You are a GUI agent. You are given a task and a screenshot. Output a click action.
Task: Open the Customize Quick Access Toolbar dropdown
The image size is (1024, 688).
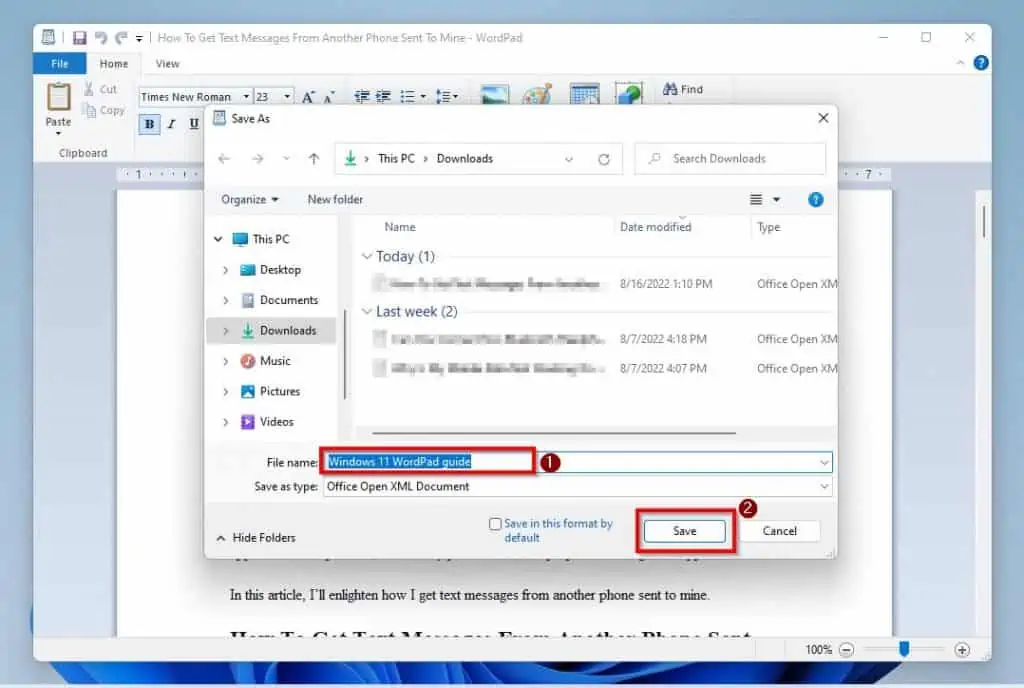pos(139,39)
